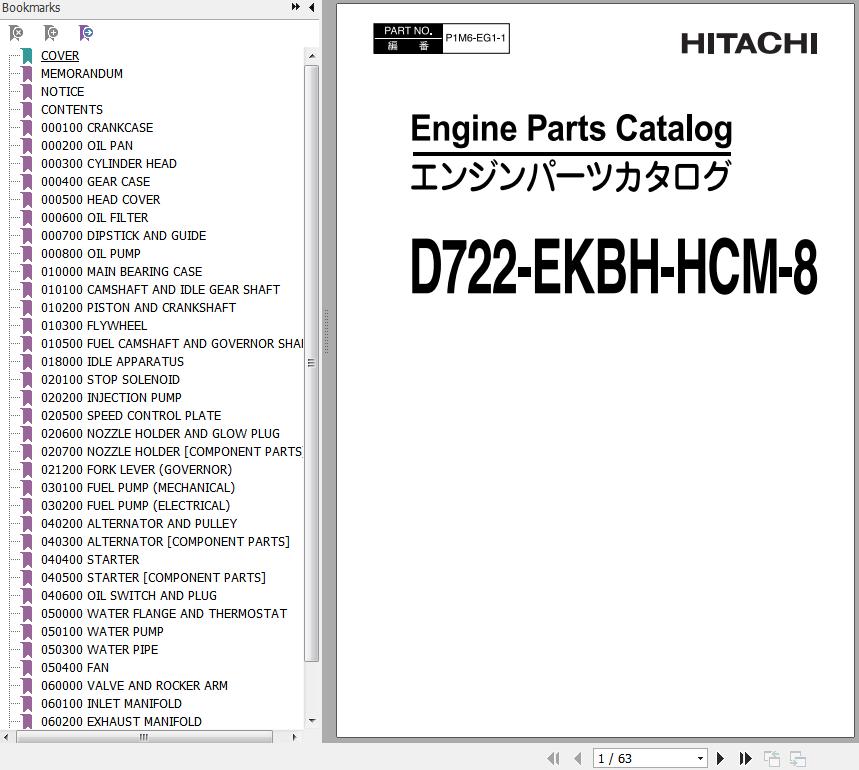The width and height of the screenshot is (859, 770).
Task: Jump to the last page
Action: click(745, 758)
